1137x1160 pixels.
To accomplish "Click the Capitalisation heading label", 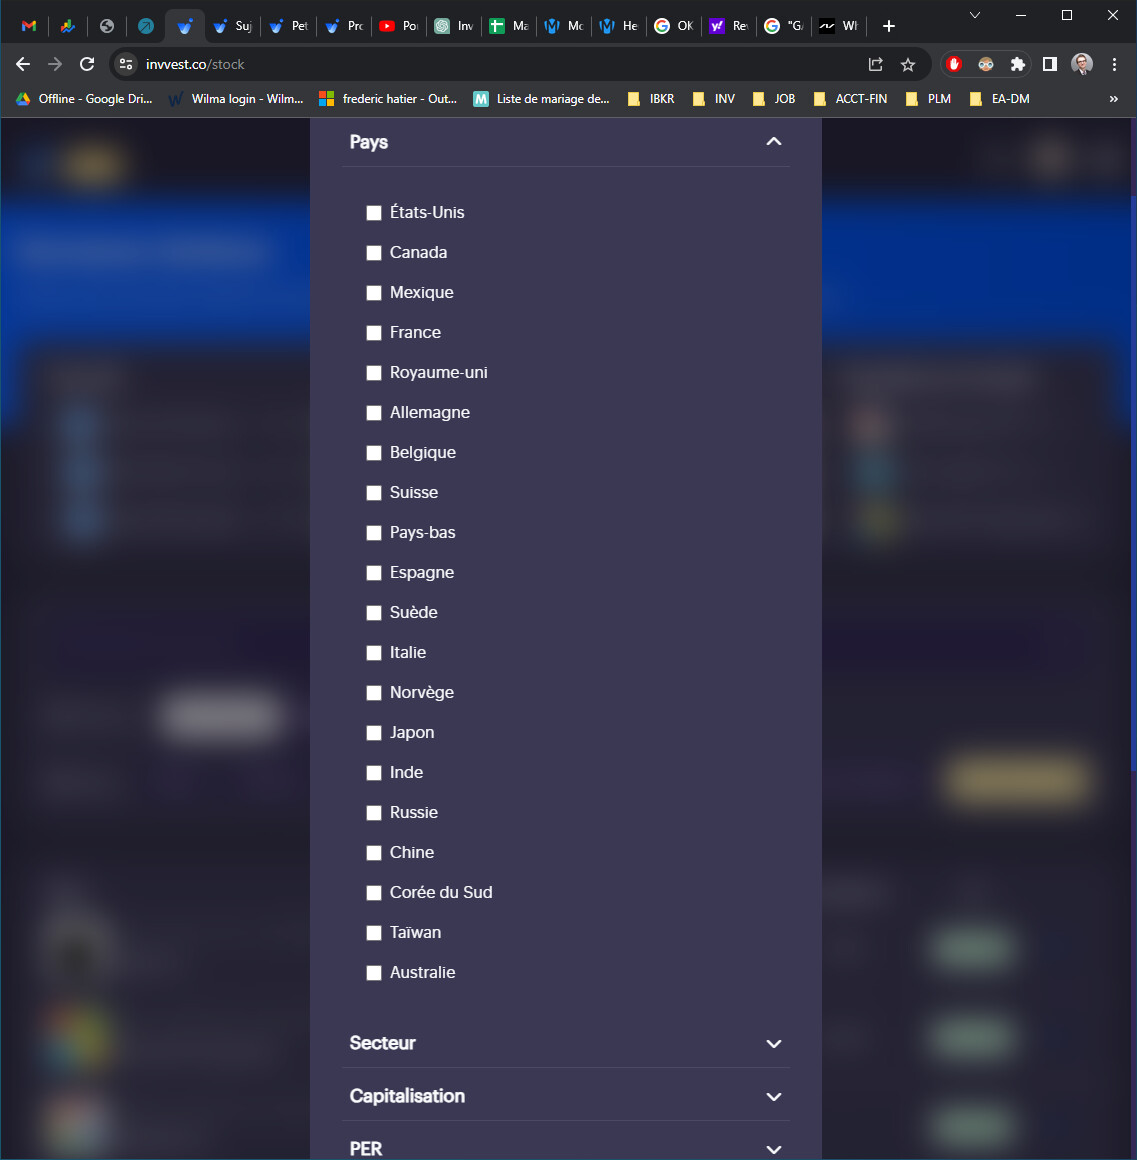I will point(407,1096).
